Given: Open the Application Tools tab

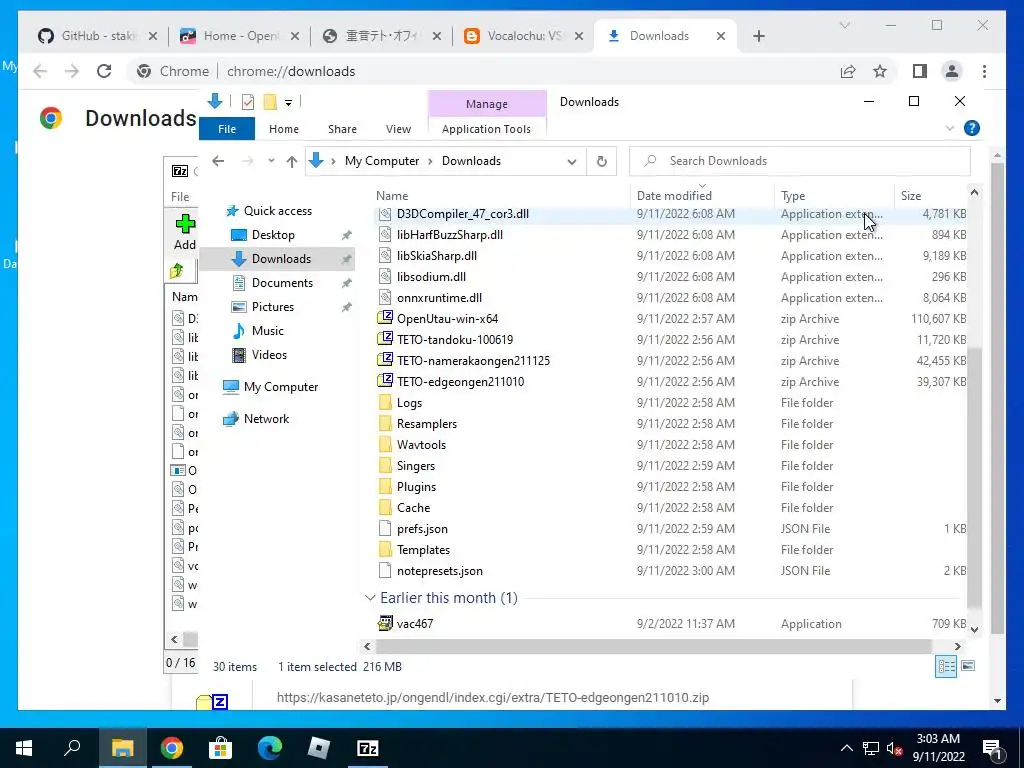Looking at the screenshot, I should [x=486, y=129].
